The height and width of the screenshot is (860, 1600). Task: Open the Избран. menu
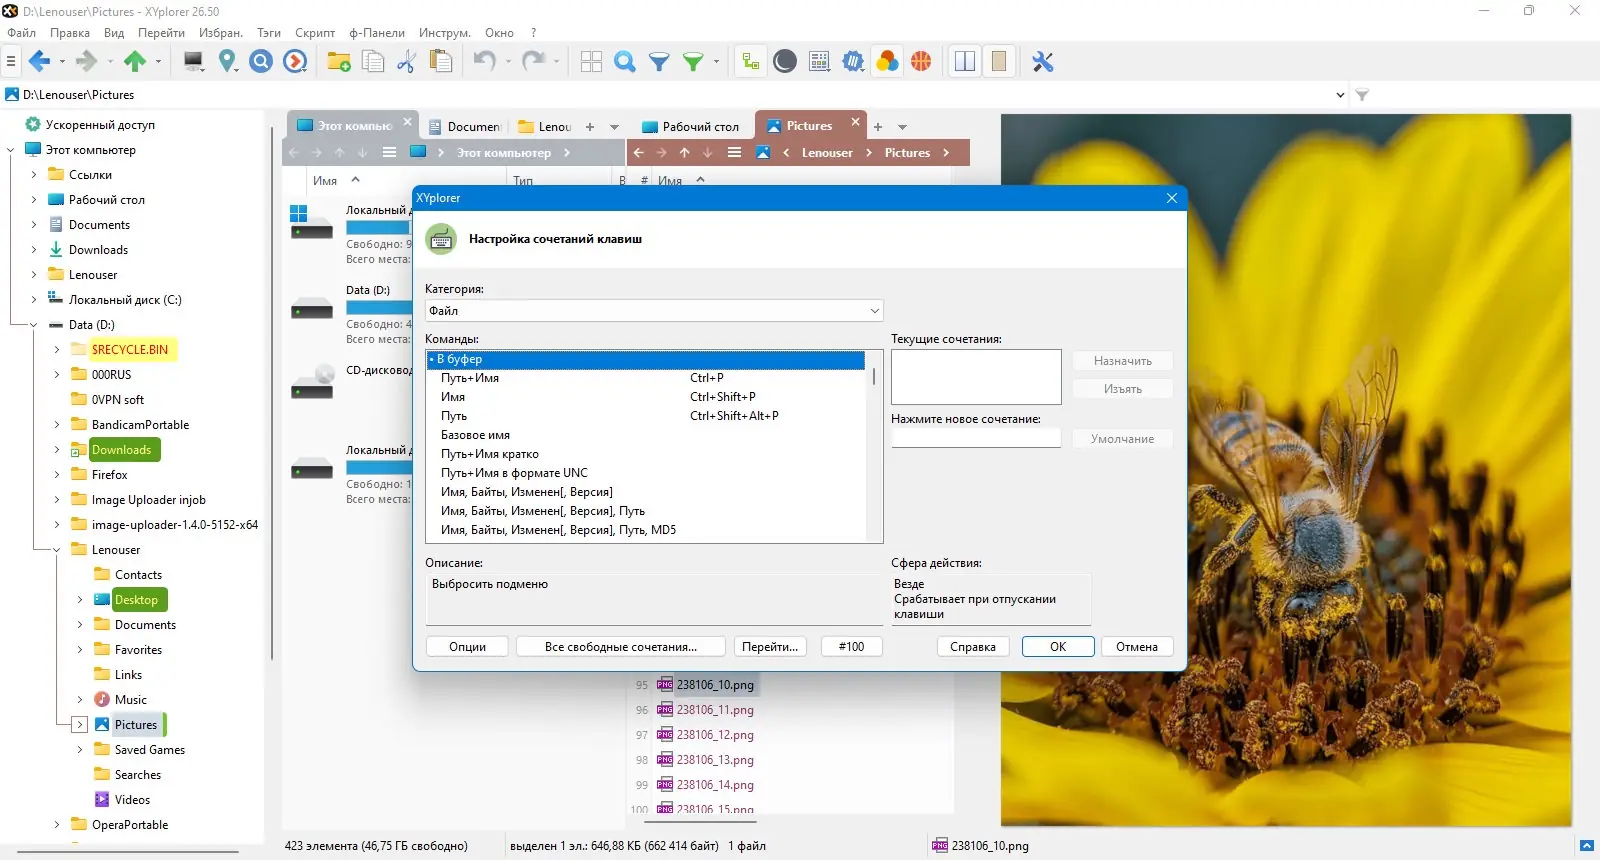[x=221, y=33]
